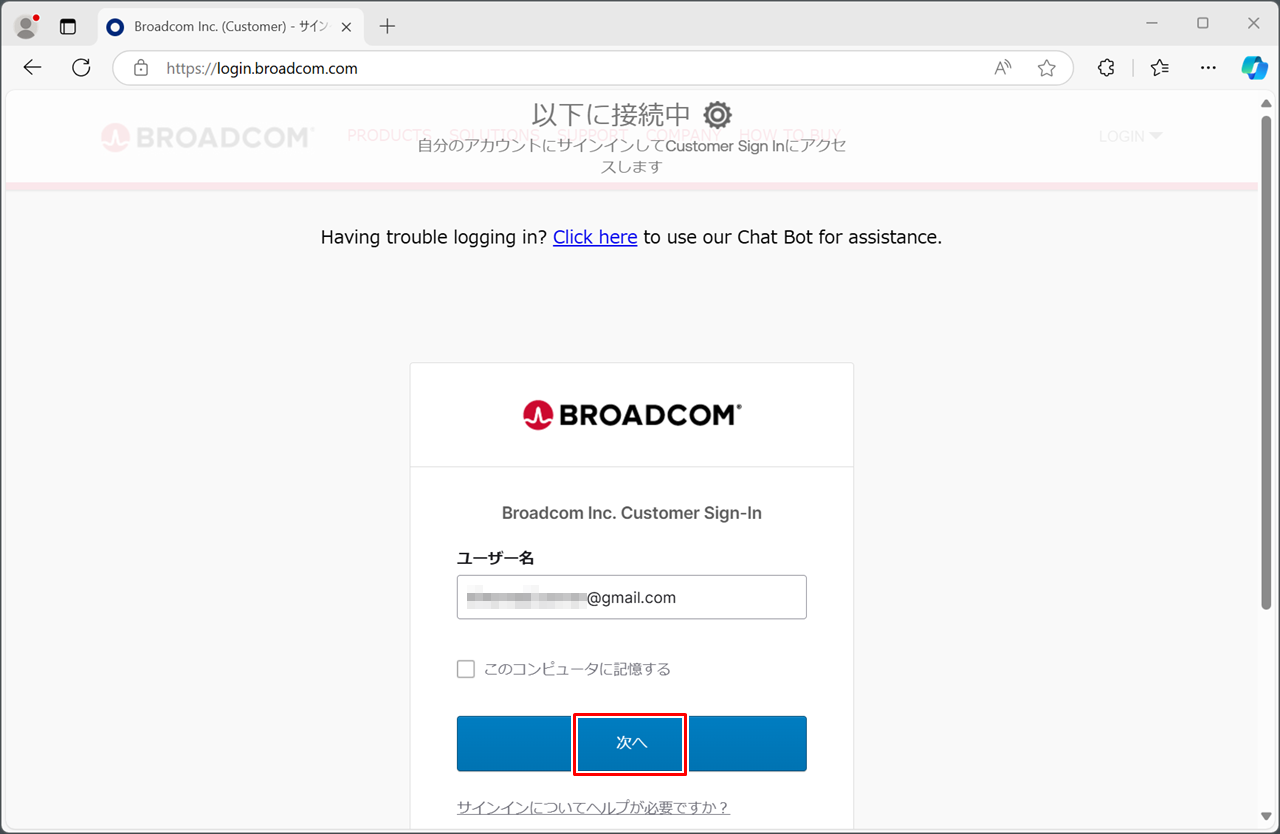Reload the page with the refresh icon

coord(81,68)
